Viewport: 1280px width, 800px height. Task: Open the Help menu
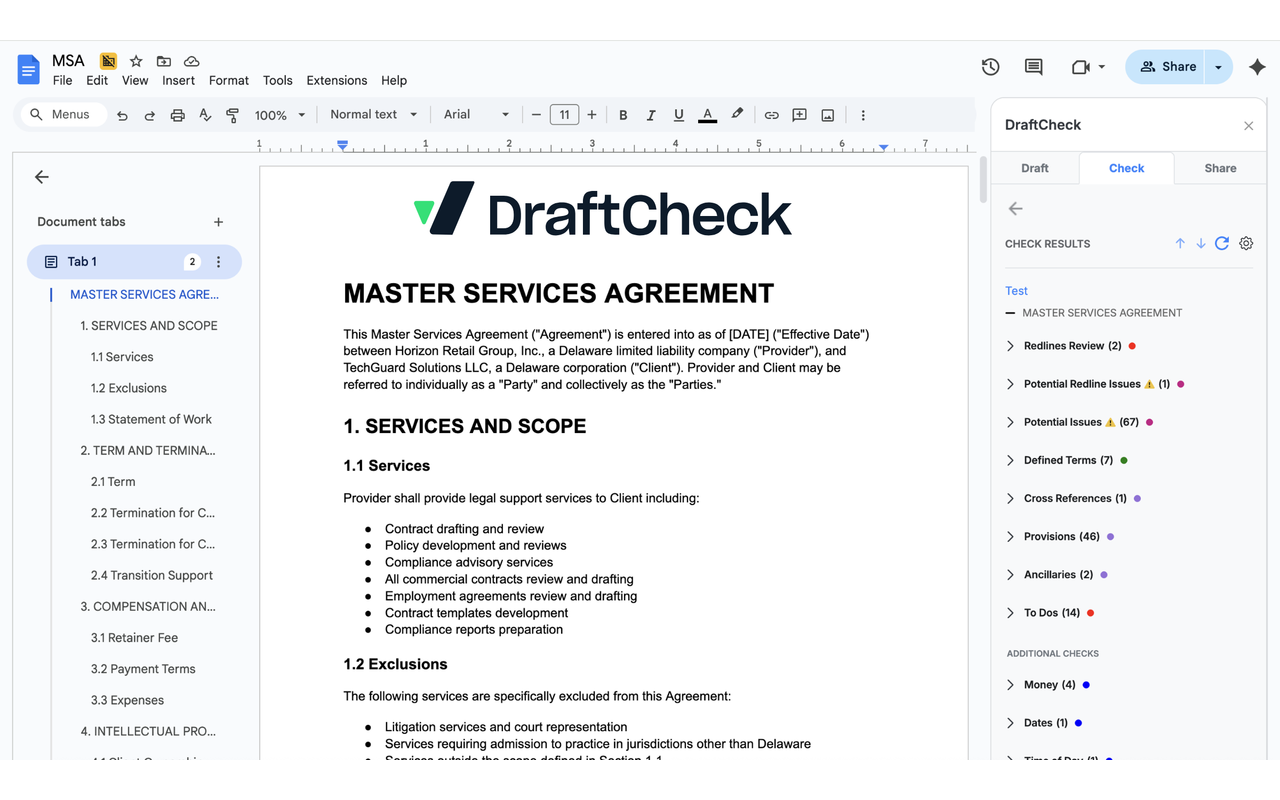pos(394,80)
